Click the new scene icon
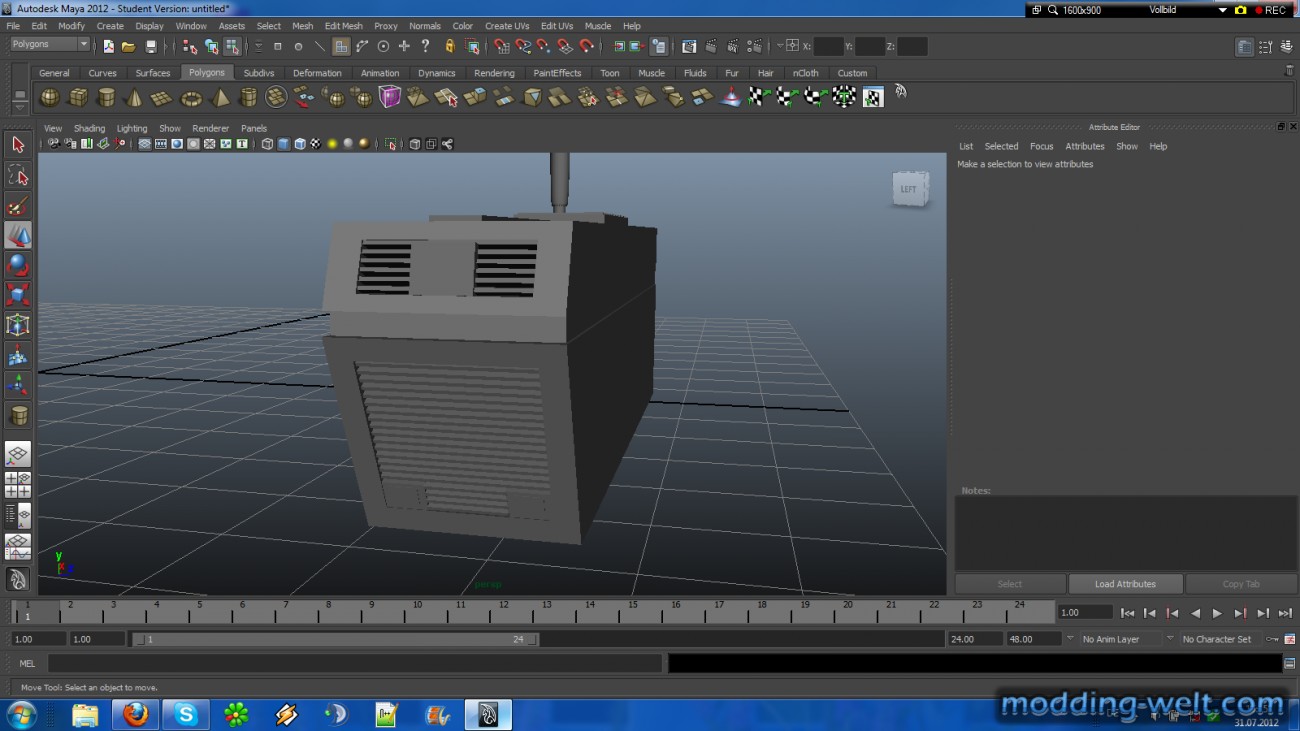This screenshot has width=1300, height=731. point(108,46)
